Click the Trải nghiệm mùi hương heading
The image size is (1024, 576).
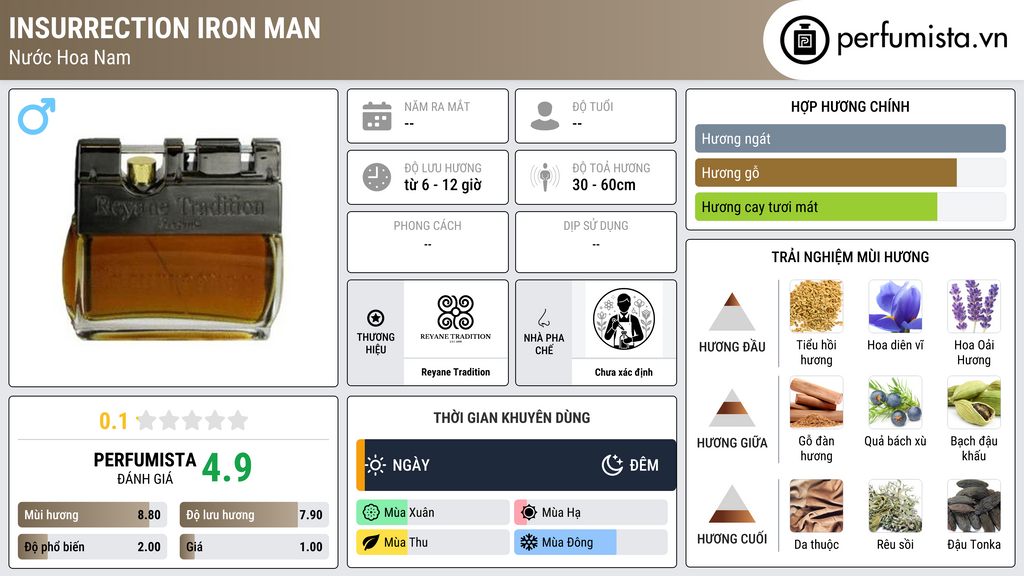[x=850, y=257]
